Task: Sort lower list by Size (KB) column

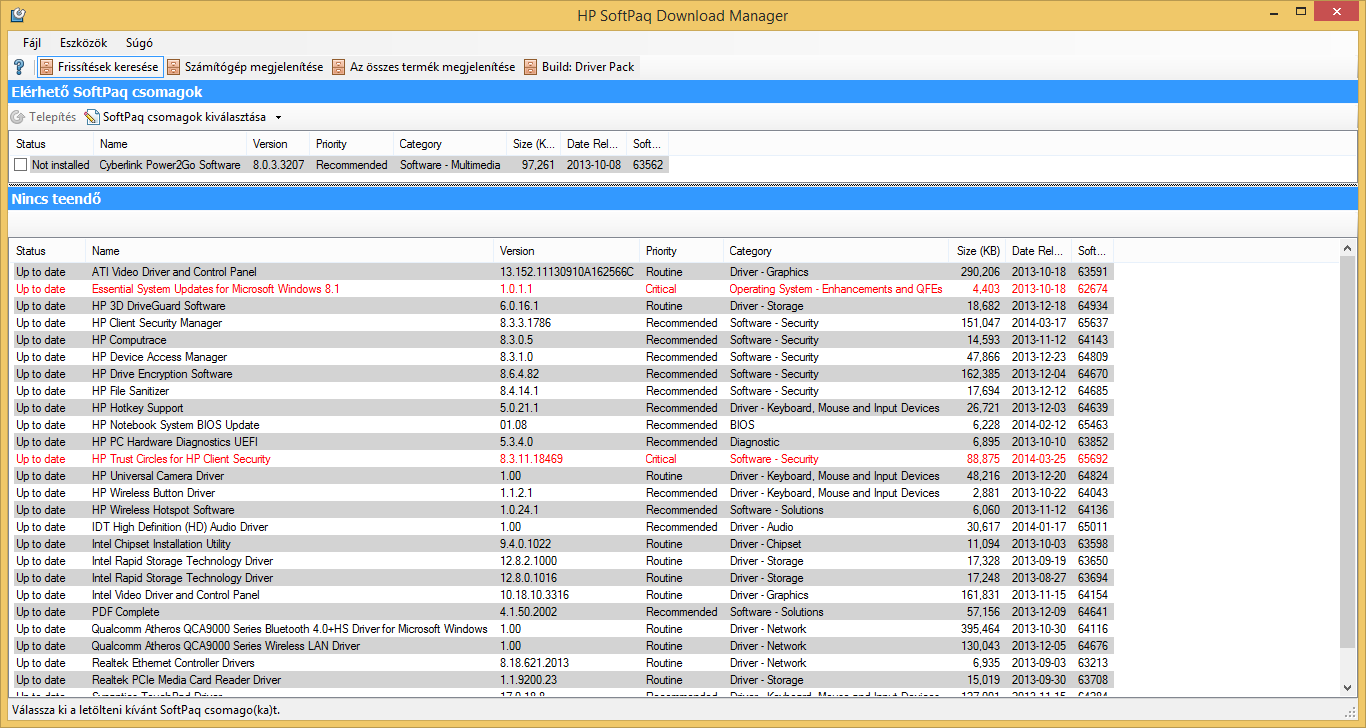Action: [976, 251]
